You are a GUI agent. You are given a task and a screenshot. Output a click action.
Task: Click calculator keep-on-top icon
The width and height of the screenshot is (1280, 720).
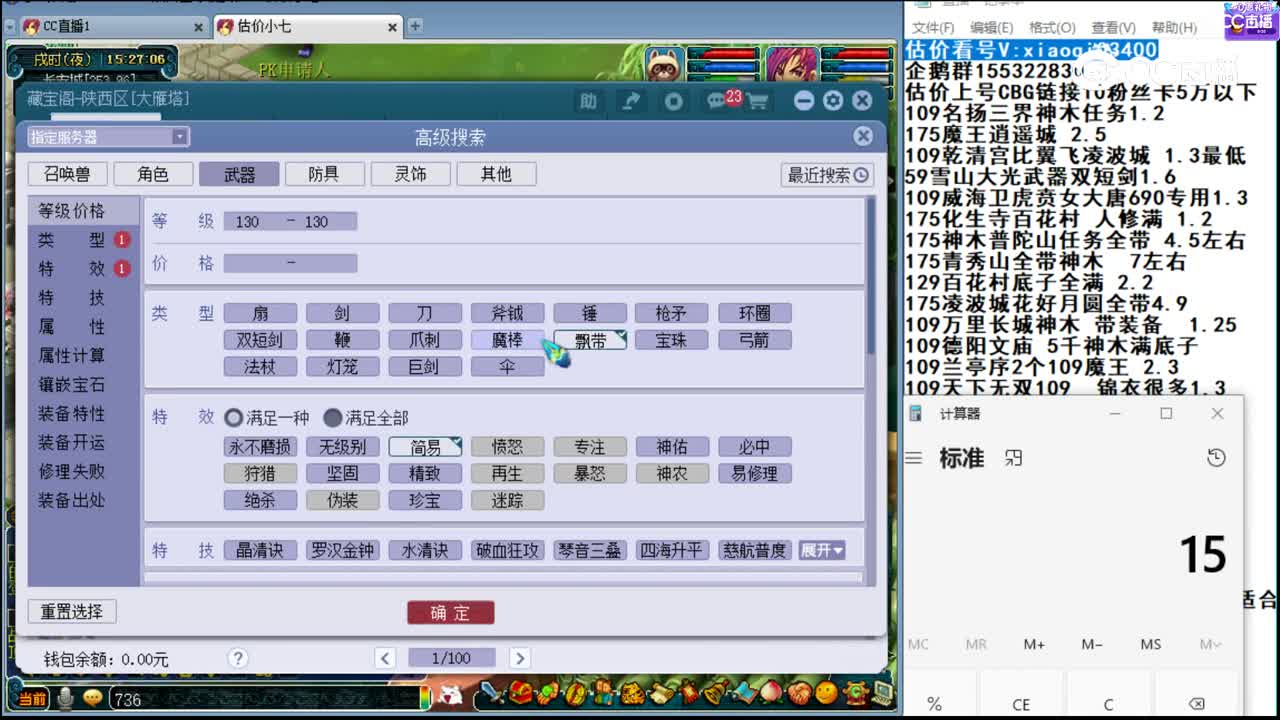[x=1014, y=458]
